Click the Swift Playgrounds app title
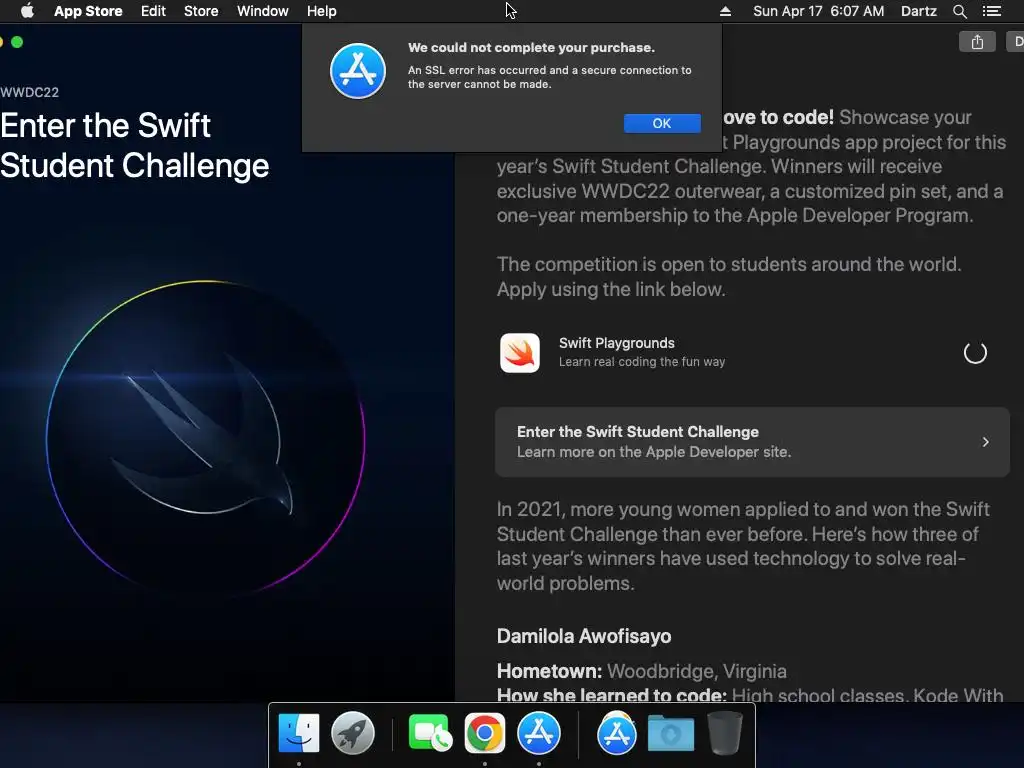1024x768 pixels. [616, 343]
